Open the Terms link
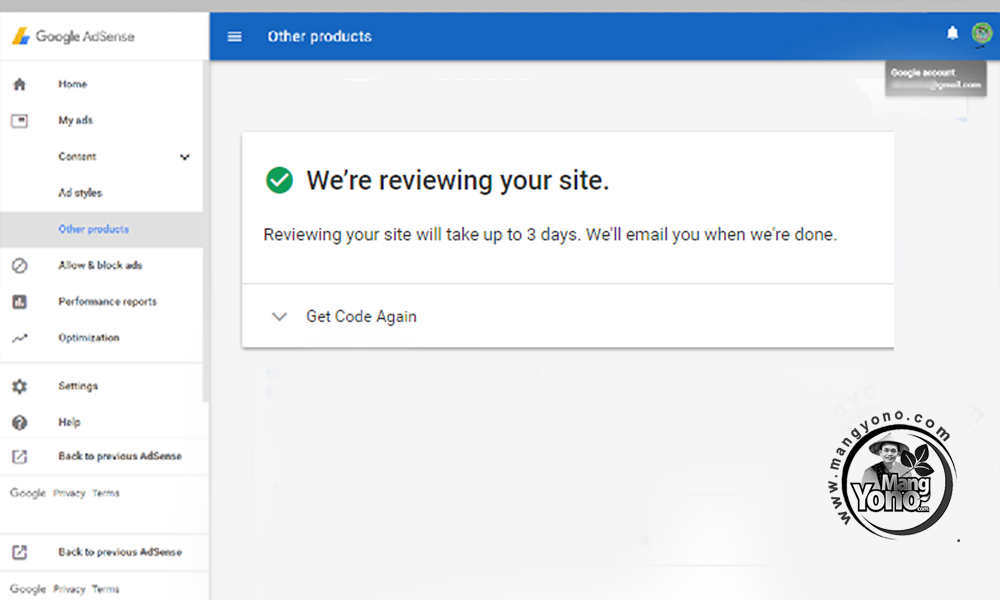The image size is (1000, 600). point(105,493)
